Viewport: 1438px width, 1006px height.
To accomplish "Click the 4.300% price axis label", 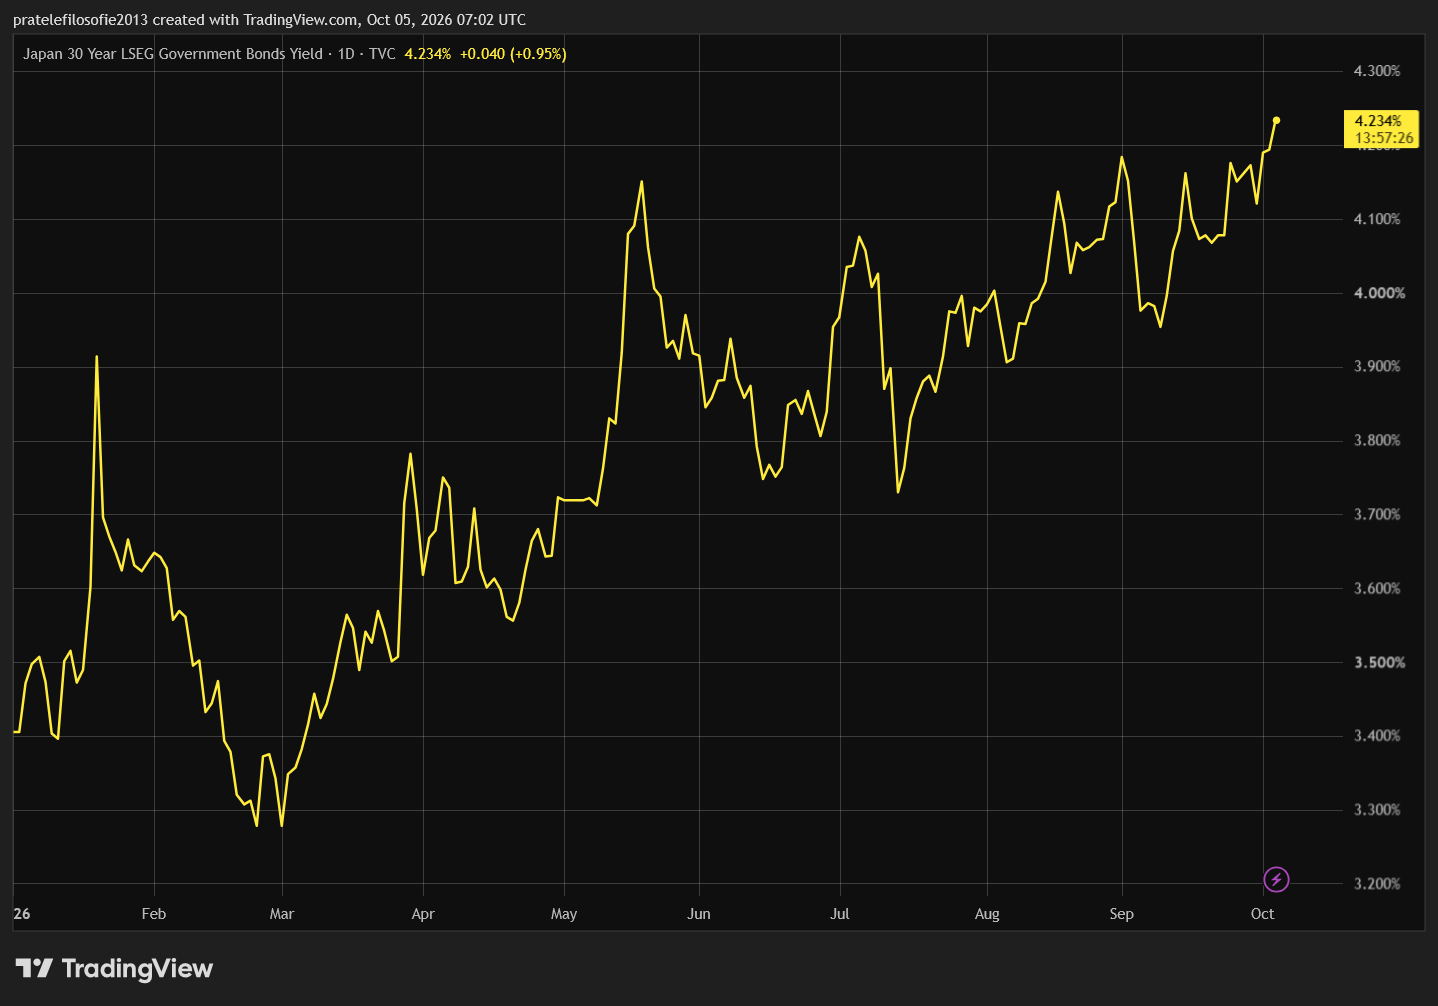I will [1377, 71].
